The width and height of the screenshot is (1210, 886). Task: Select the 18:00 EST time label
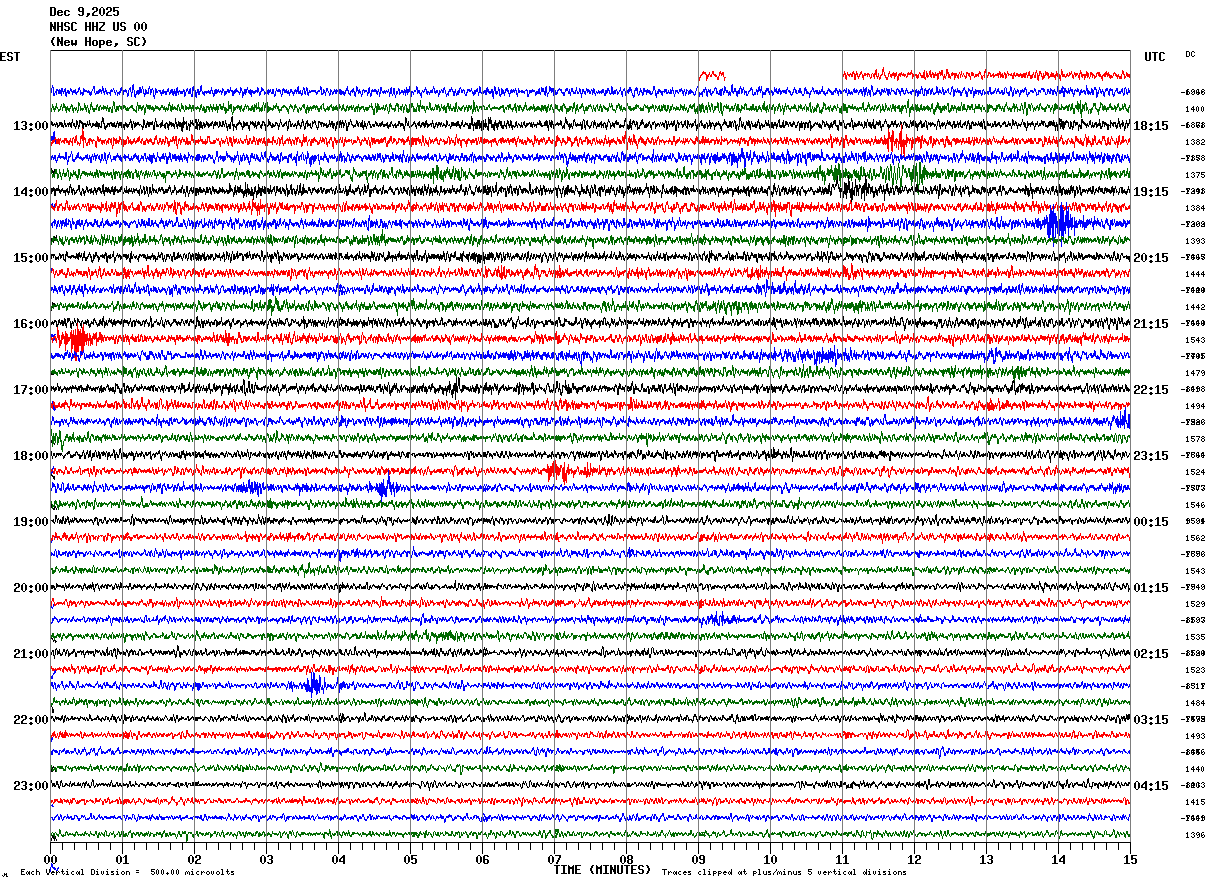tap(31, 455)
